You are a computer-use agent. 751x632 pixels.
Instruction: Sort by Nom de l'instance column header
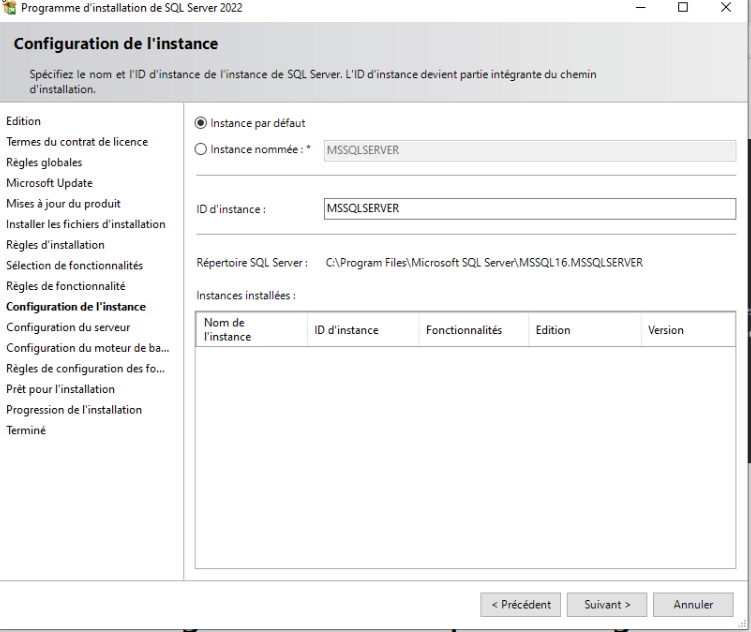point(251,329)
